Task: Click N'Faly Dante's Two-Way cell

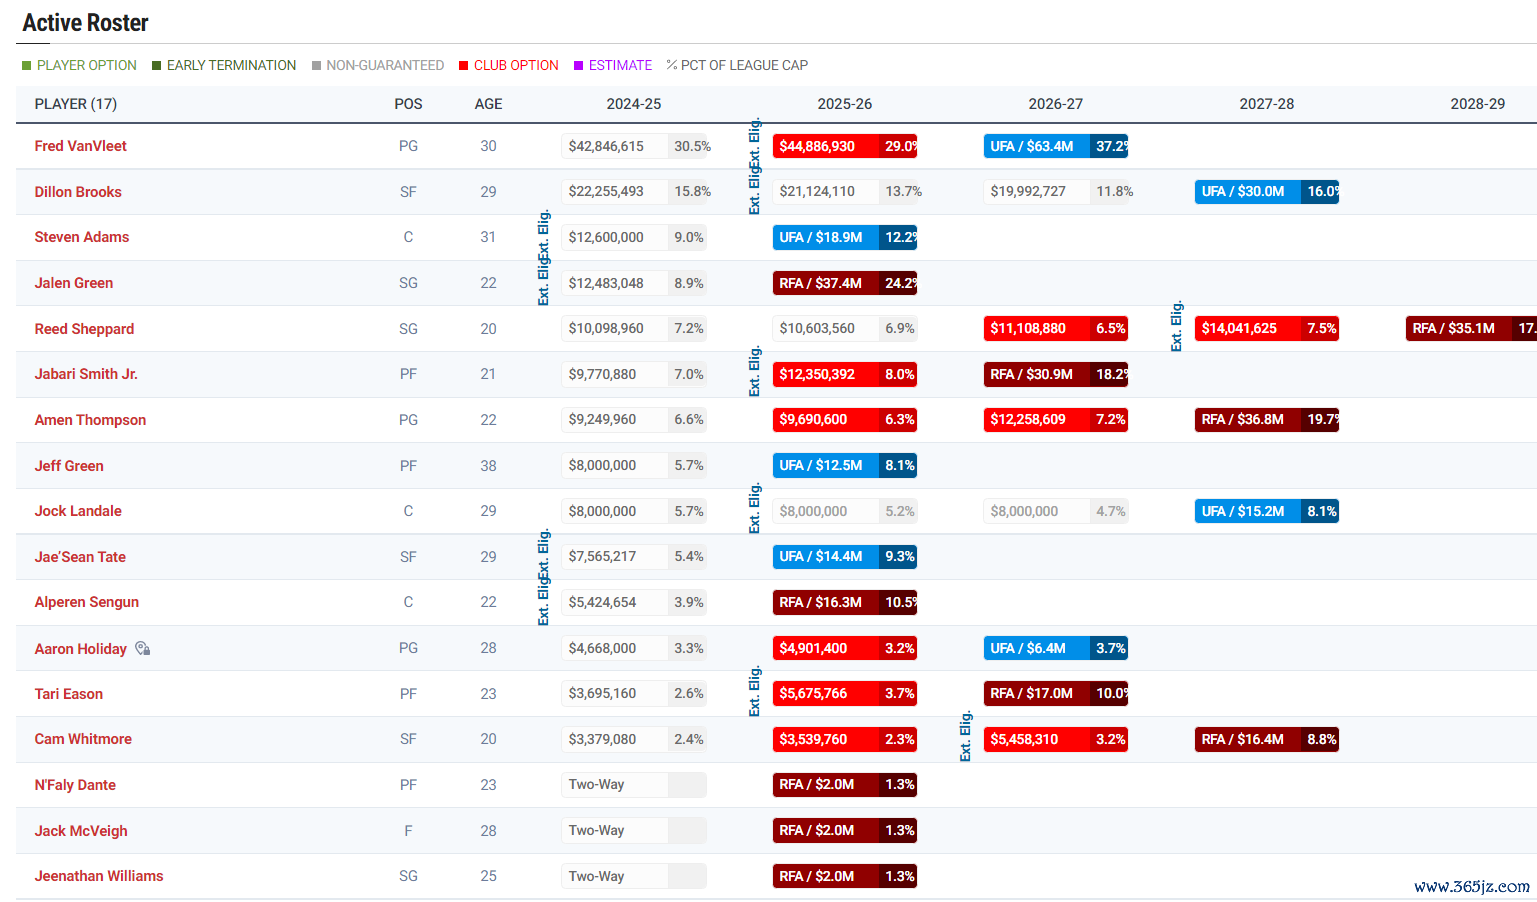Action: [634, 785]
